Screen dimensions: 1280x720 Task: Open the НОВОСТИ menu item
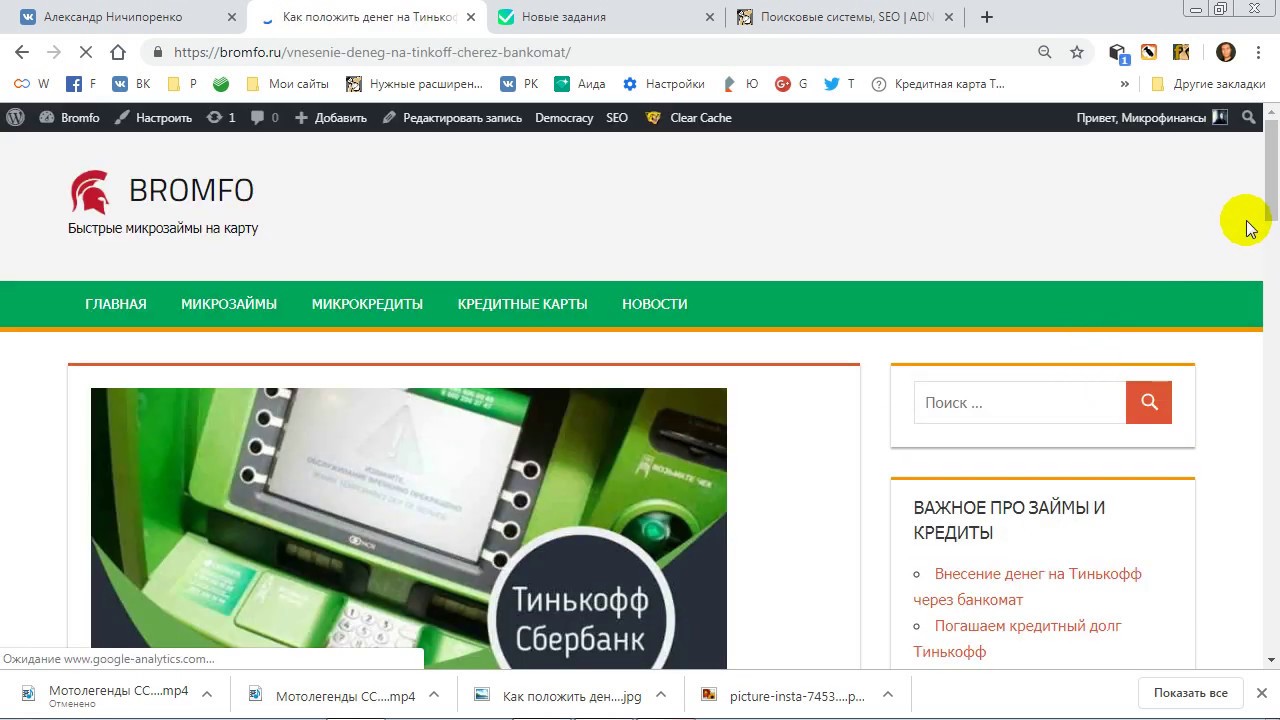coord(654,304)
